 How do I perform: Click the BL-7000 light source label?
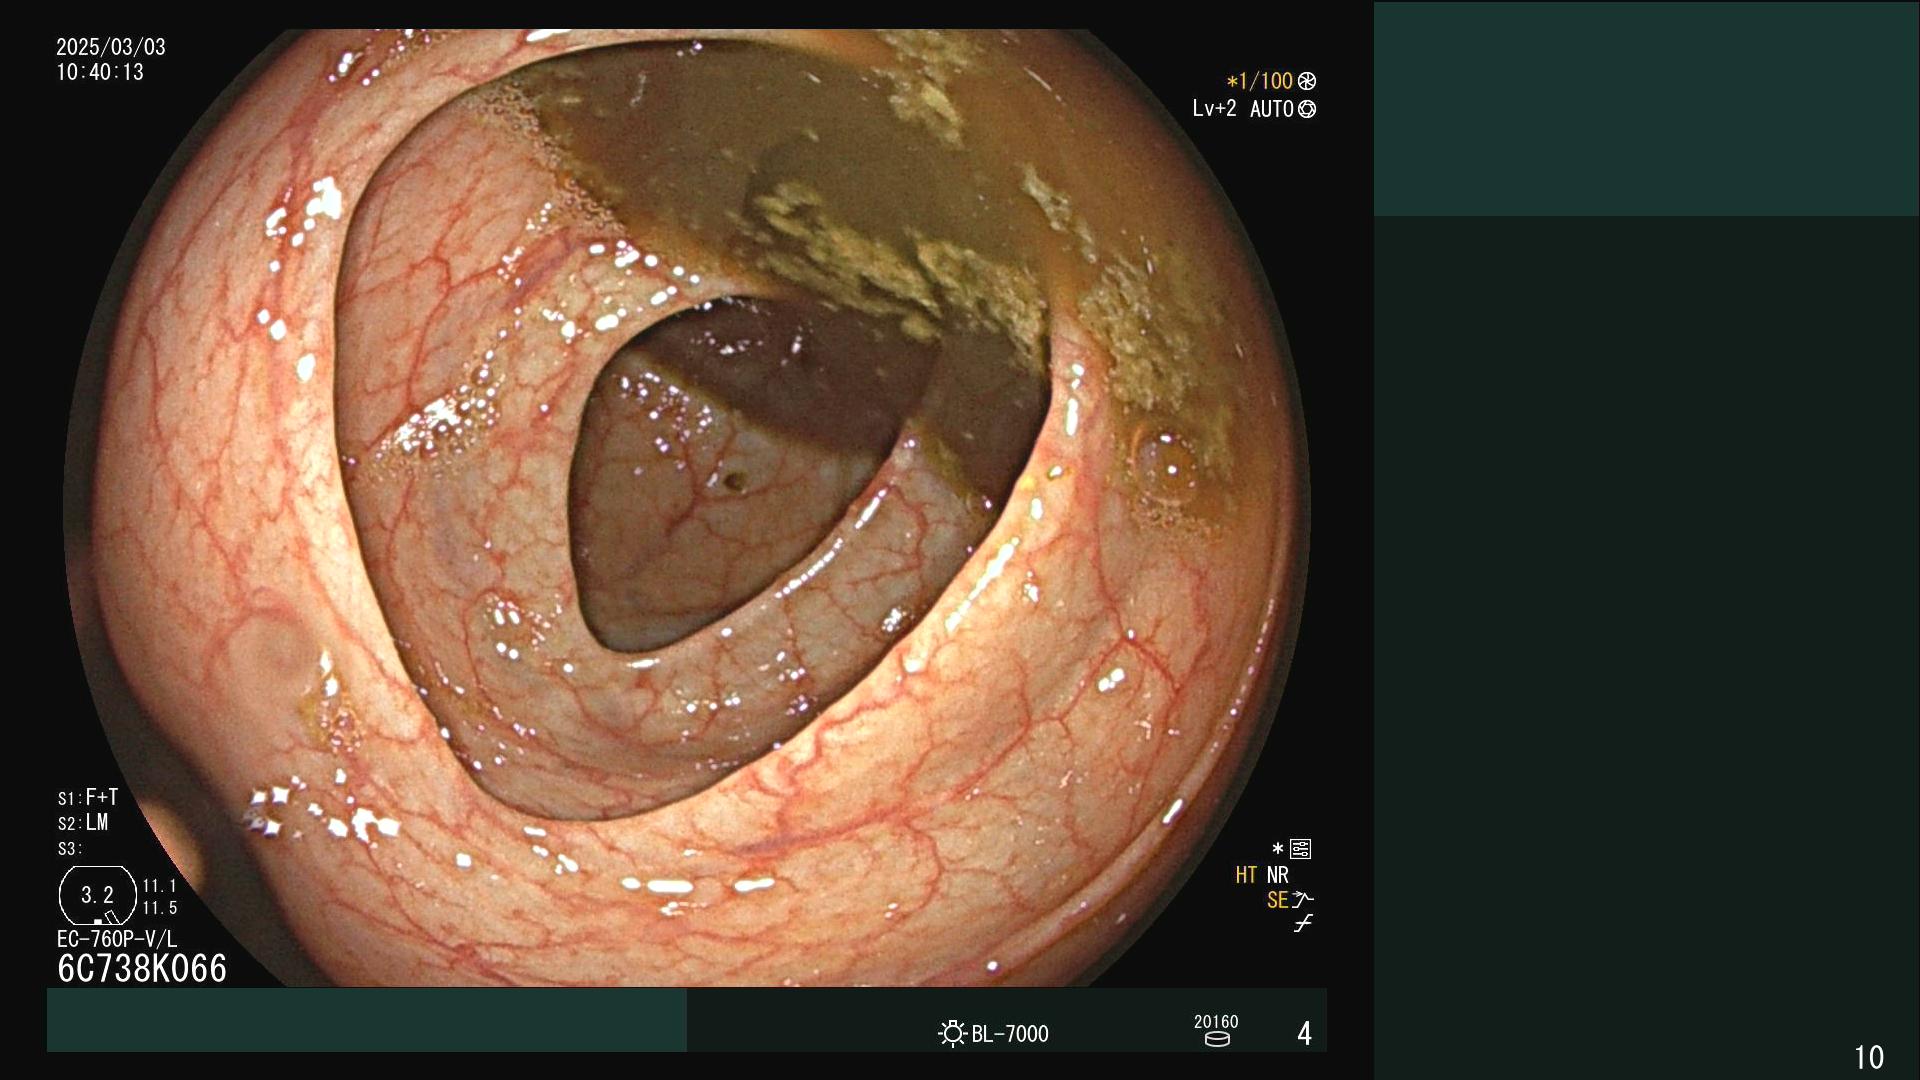[1010, 1034]
